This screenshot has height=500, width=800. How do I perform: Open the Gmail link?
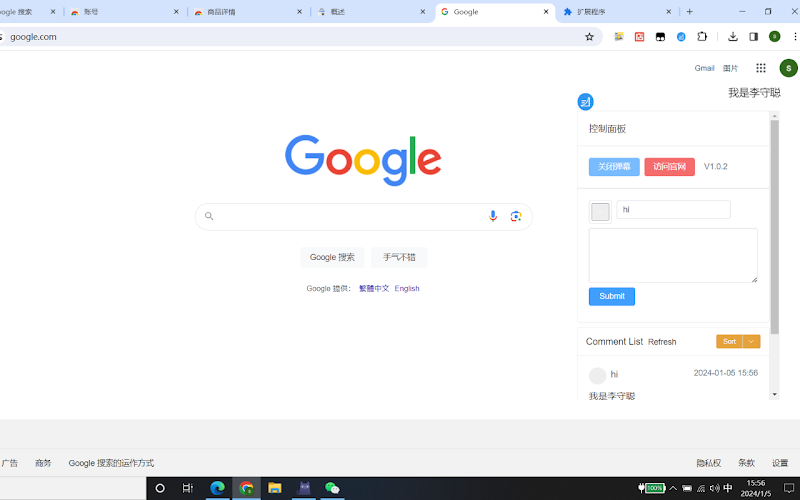pos(704,68)
